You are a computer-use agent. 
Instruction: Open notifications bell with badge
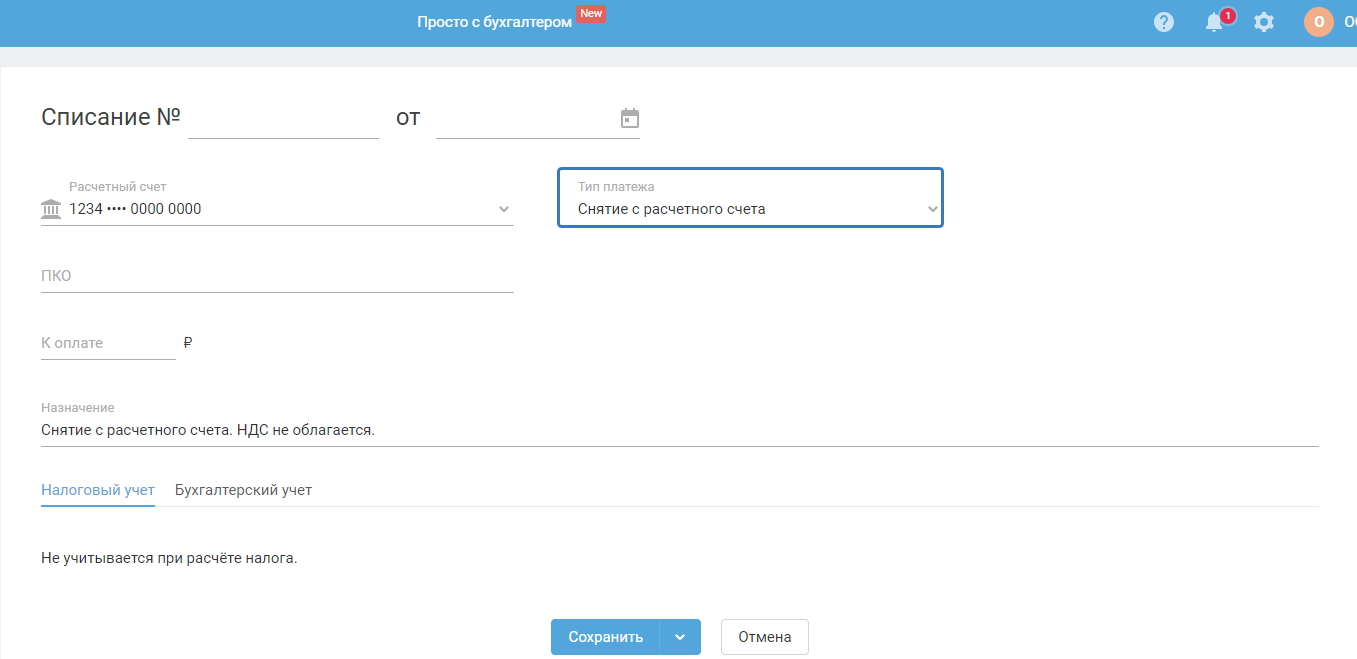tap(1217, 21)
